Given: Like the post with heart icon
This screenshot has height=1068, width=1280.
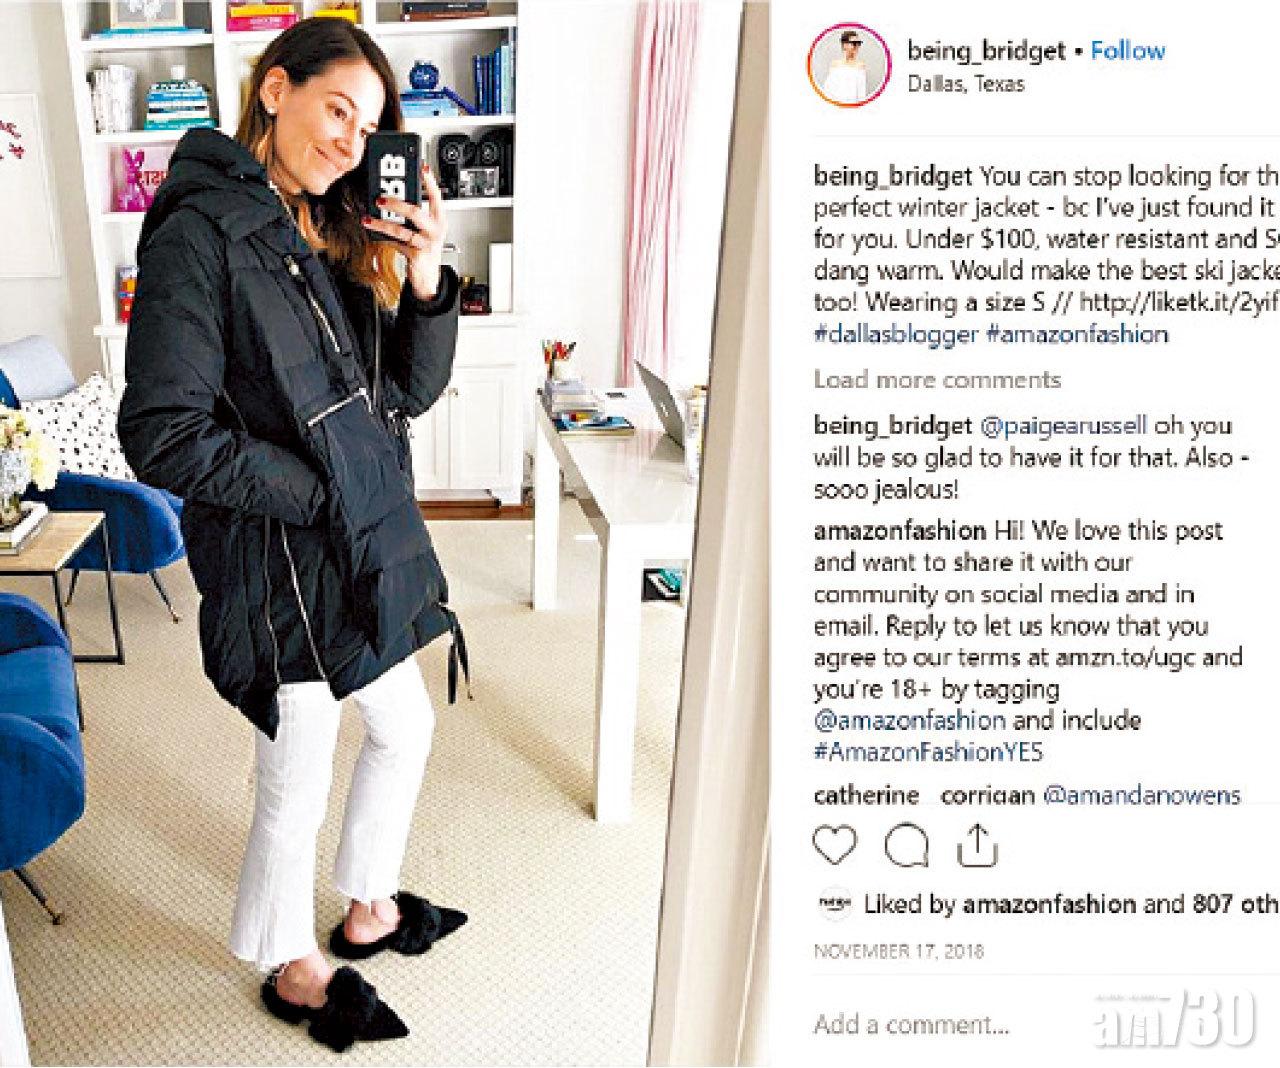Looking at the screenshot, I should 835,846.
